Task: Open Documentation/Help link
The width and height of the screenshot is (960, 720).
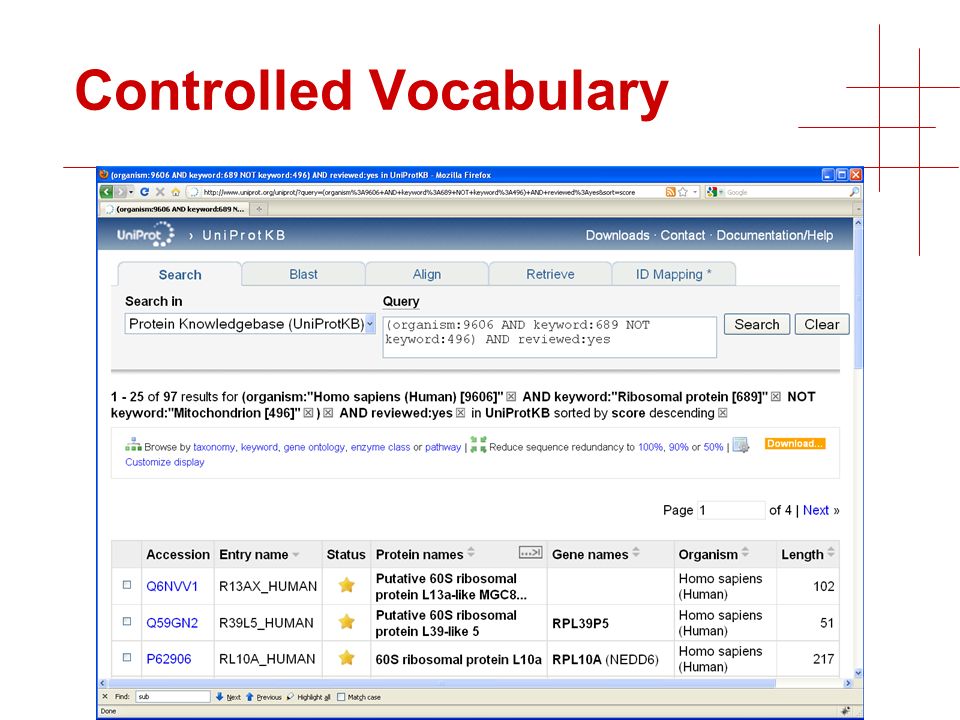Action: tap(774, 235)
